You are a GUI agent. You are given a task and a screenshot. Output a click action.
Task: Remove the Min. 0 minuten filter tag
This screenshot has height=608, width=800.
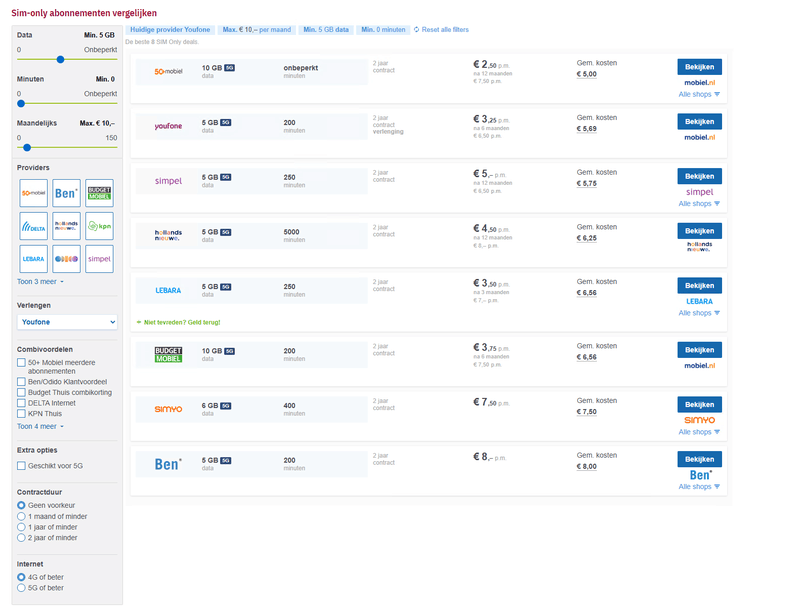click(383, 30)
